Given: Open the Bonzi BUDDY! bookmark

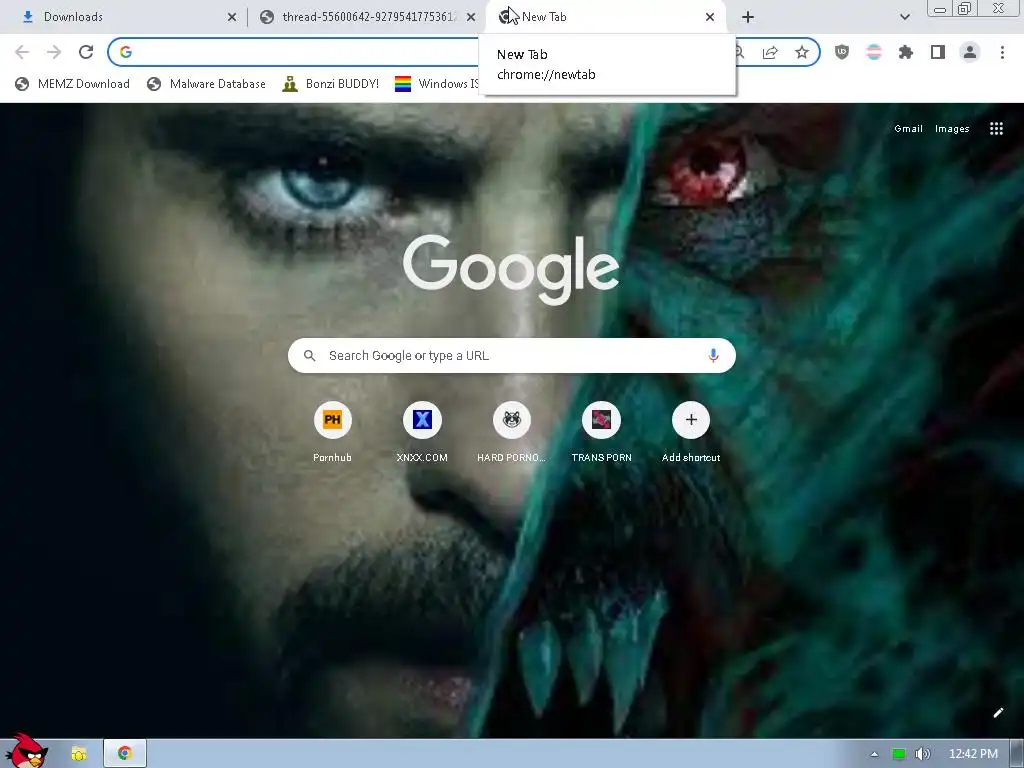Looking at the screenshot, I should [330, 84].
